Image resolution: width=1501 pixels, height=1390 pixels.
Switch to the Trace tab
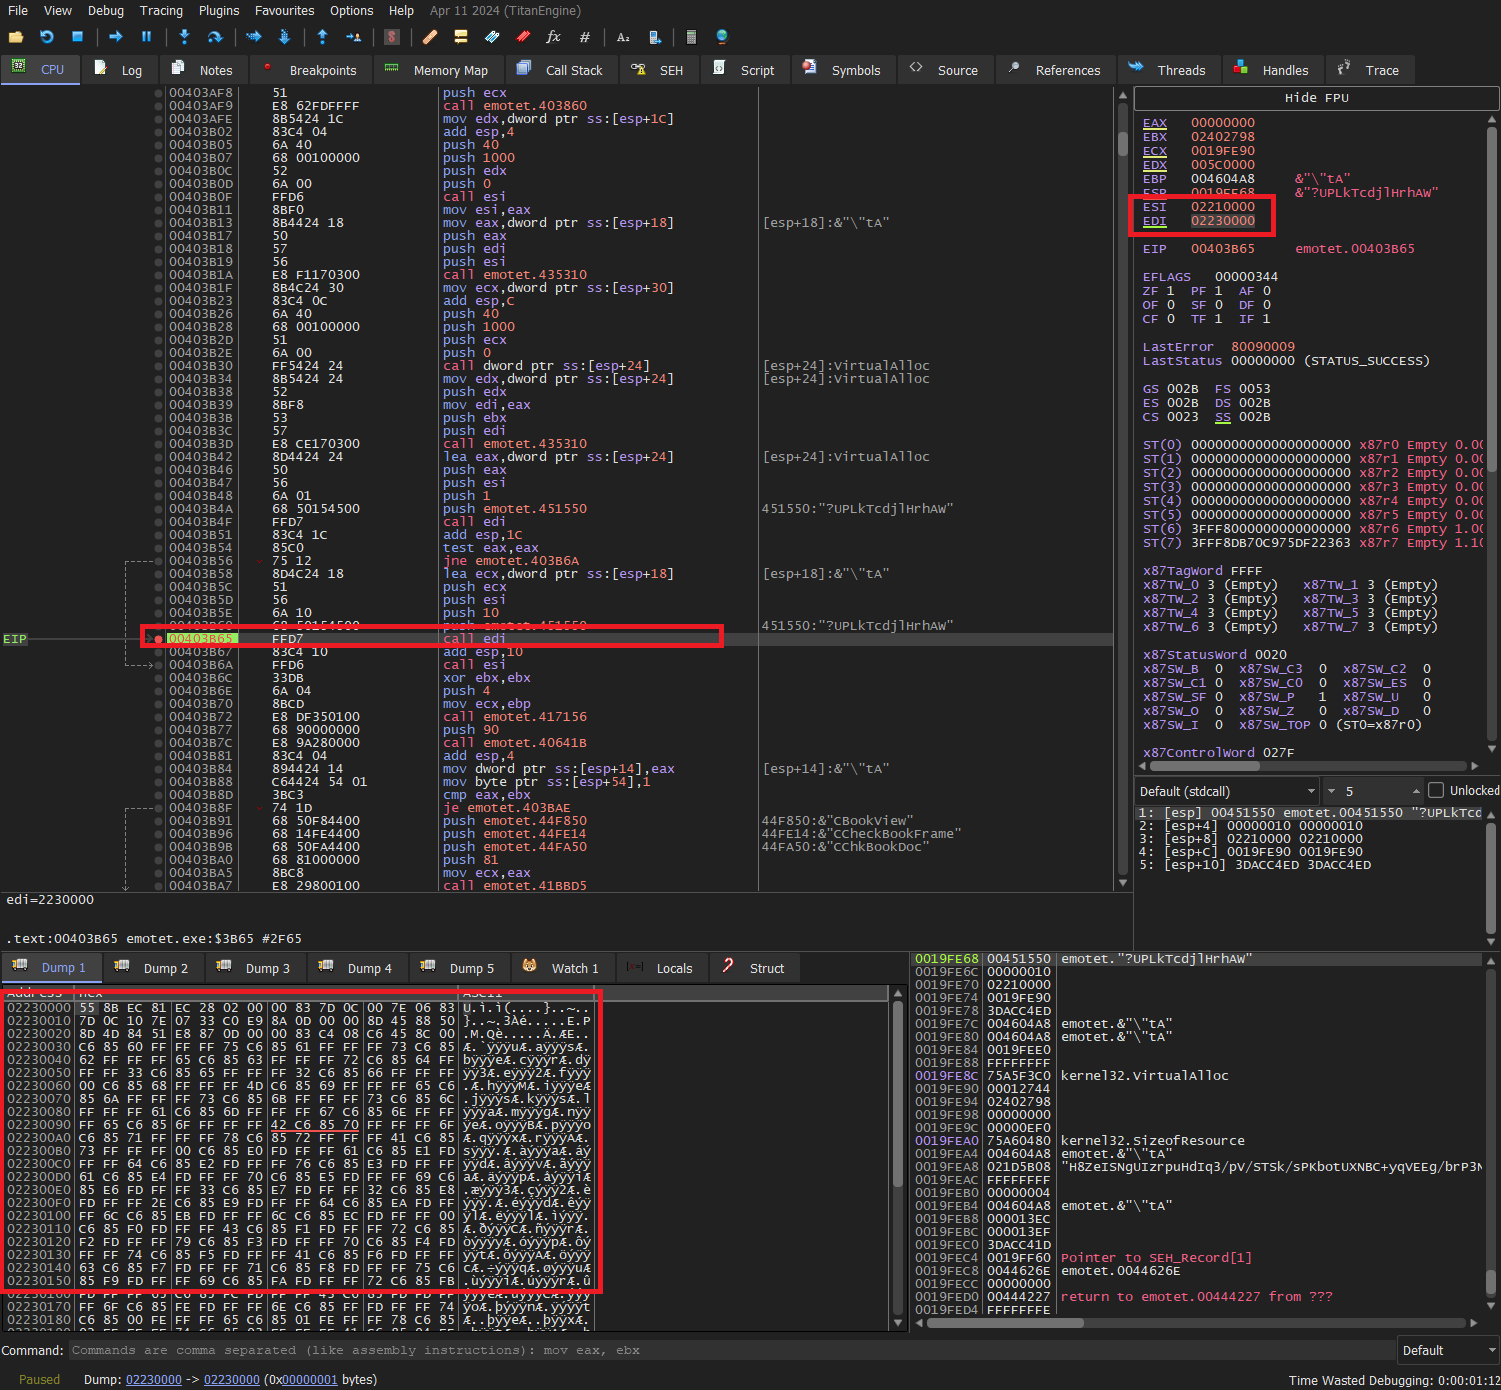(x=1369, y=70)
